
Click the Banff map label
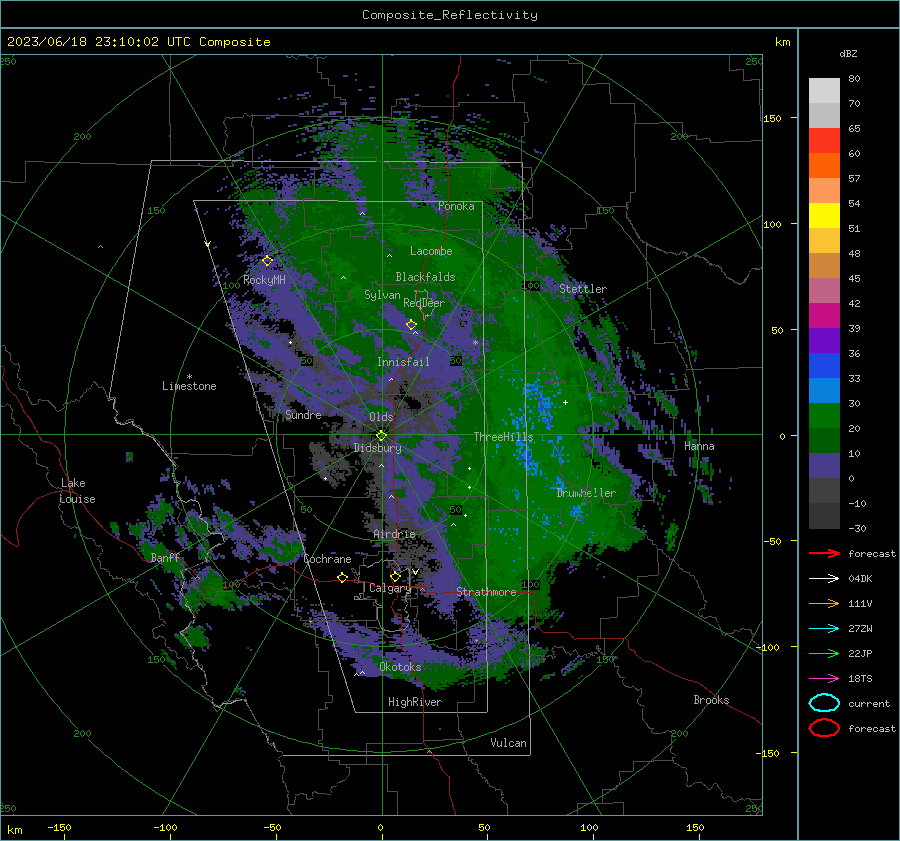[x=165, y=558]
